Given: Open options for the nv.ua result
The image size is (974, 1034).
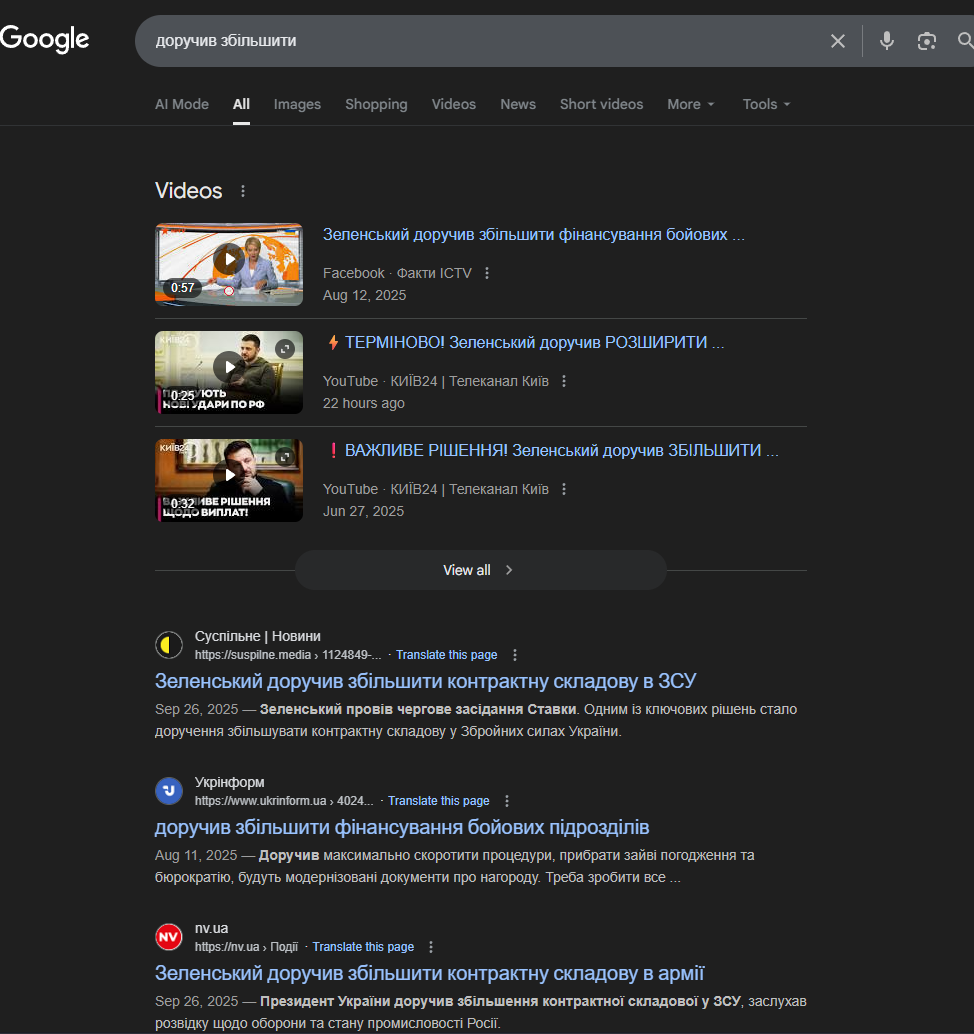Looking at the screenshot, I should tap(431, 947).
